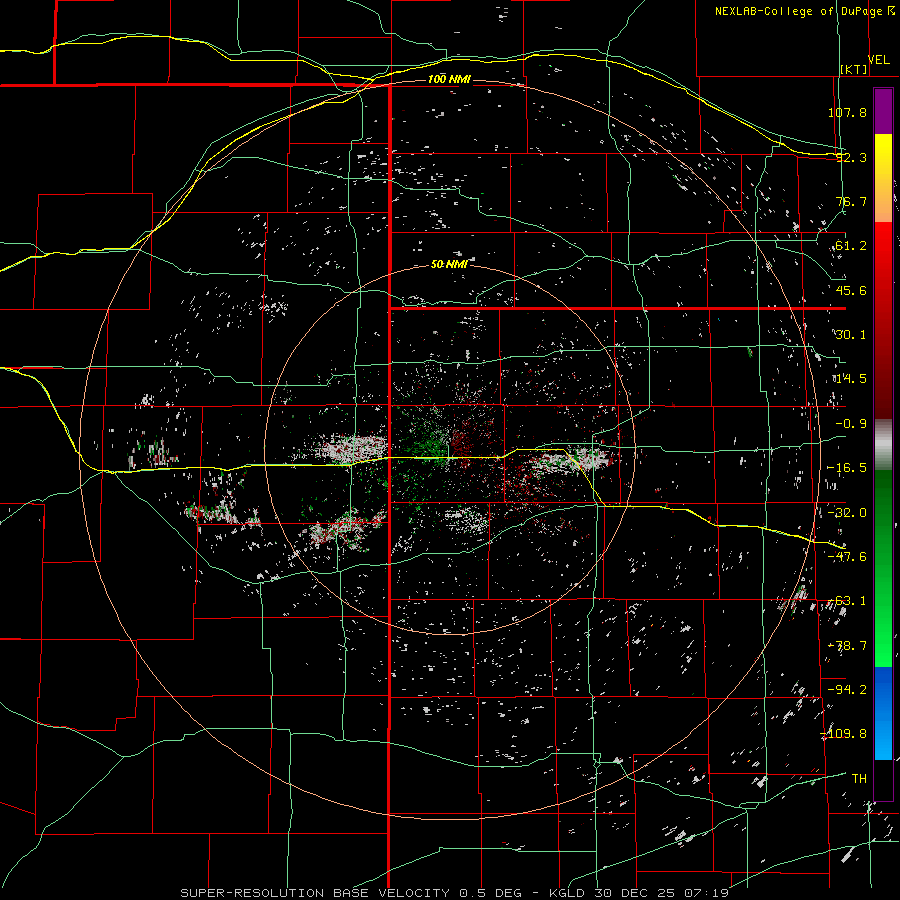Viewport: 900px width, 900px height.
Task: Click the TH threshold label
Action: (859, 779)
